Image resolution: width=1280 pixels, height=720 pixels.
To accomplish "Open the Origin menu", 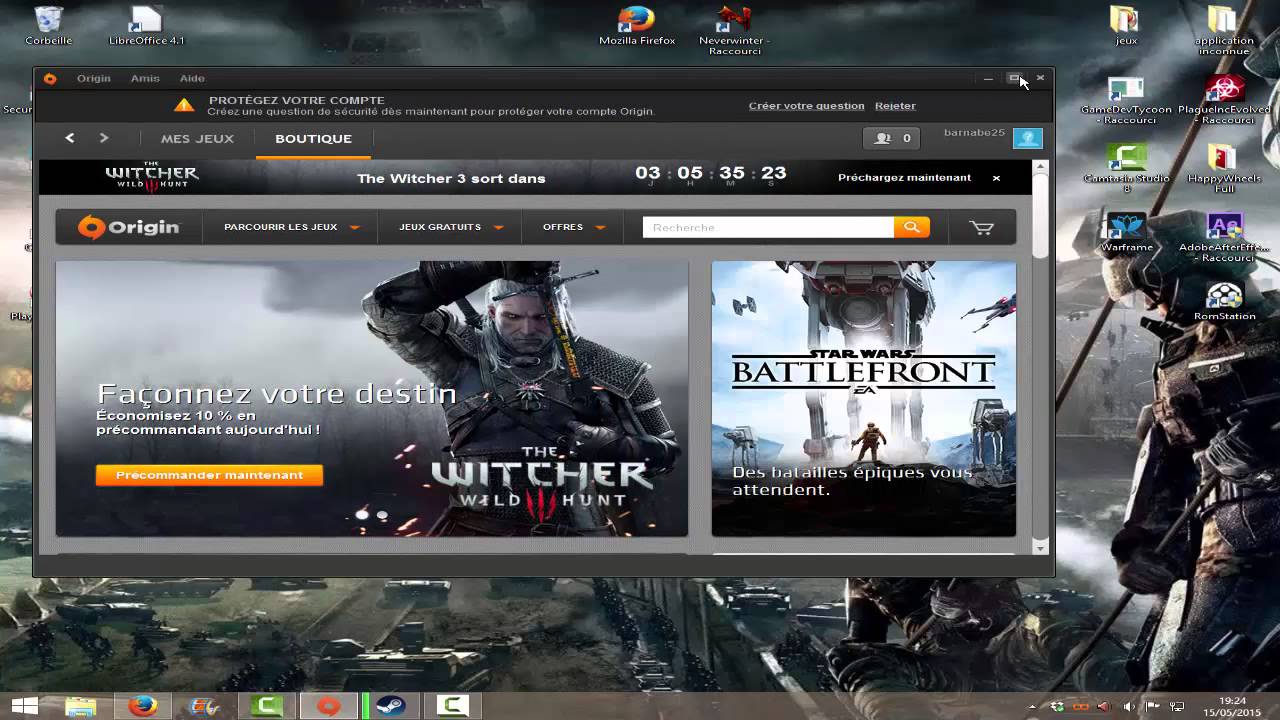I will pos(94,79).
